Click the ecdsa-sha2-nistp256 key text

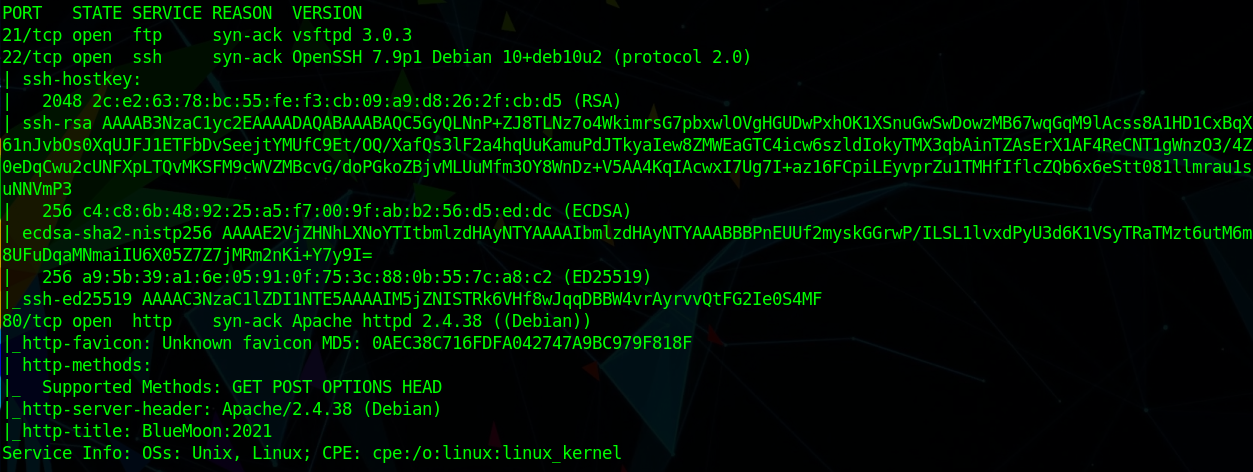pyautogui.click(x=627, y=243)
